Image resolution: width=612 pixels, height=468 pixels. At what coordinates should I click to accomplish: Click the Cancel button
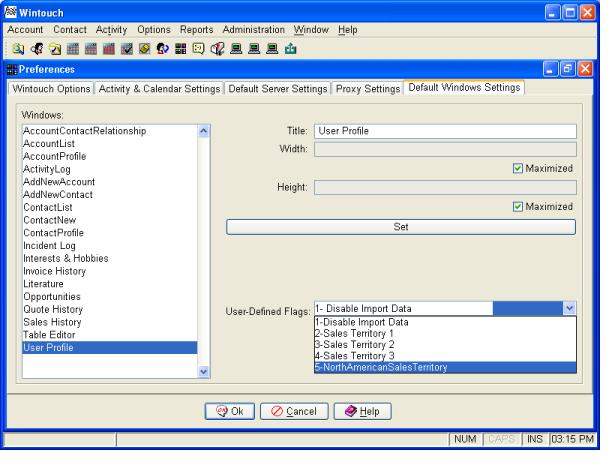click(294, 411)
